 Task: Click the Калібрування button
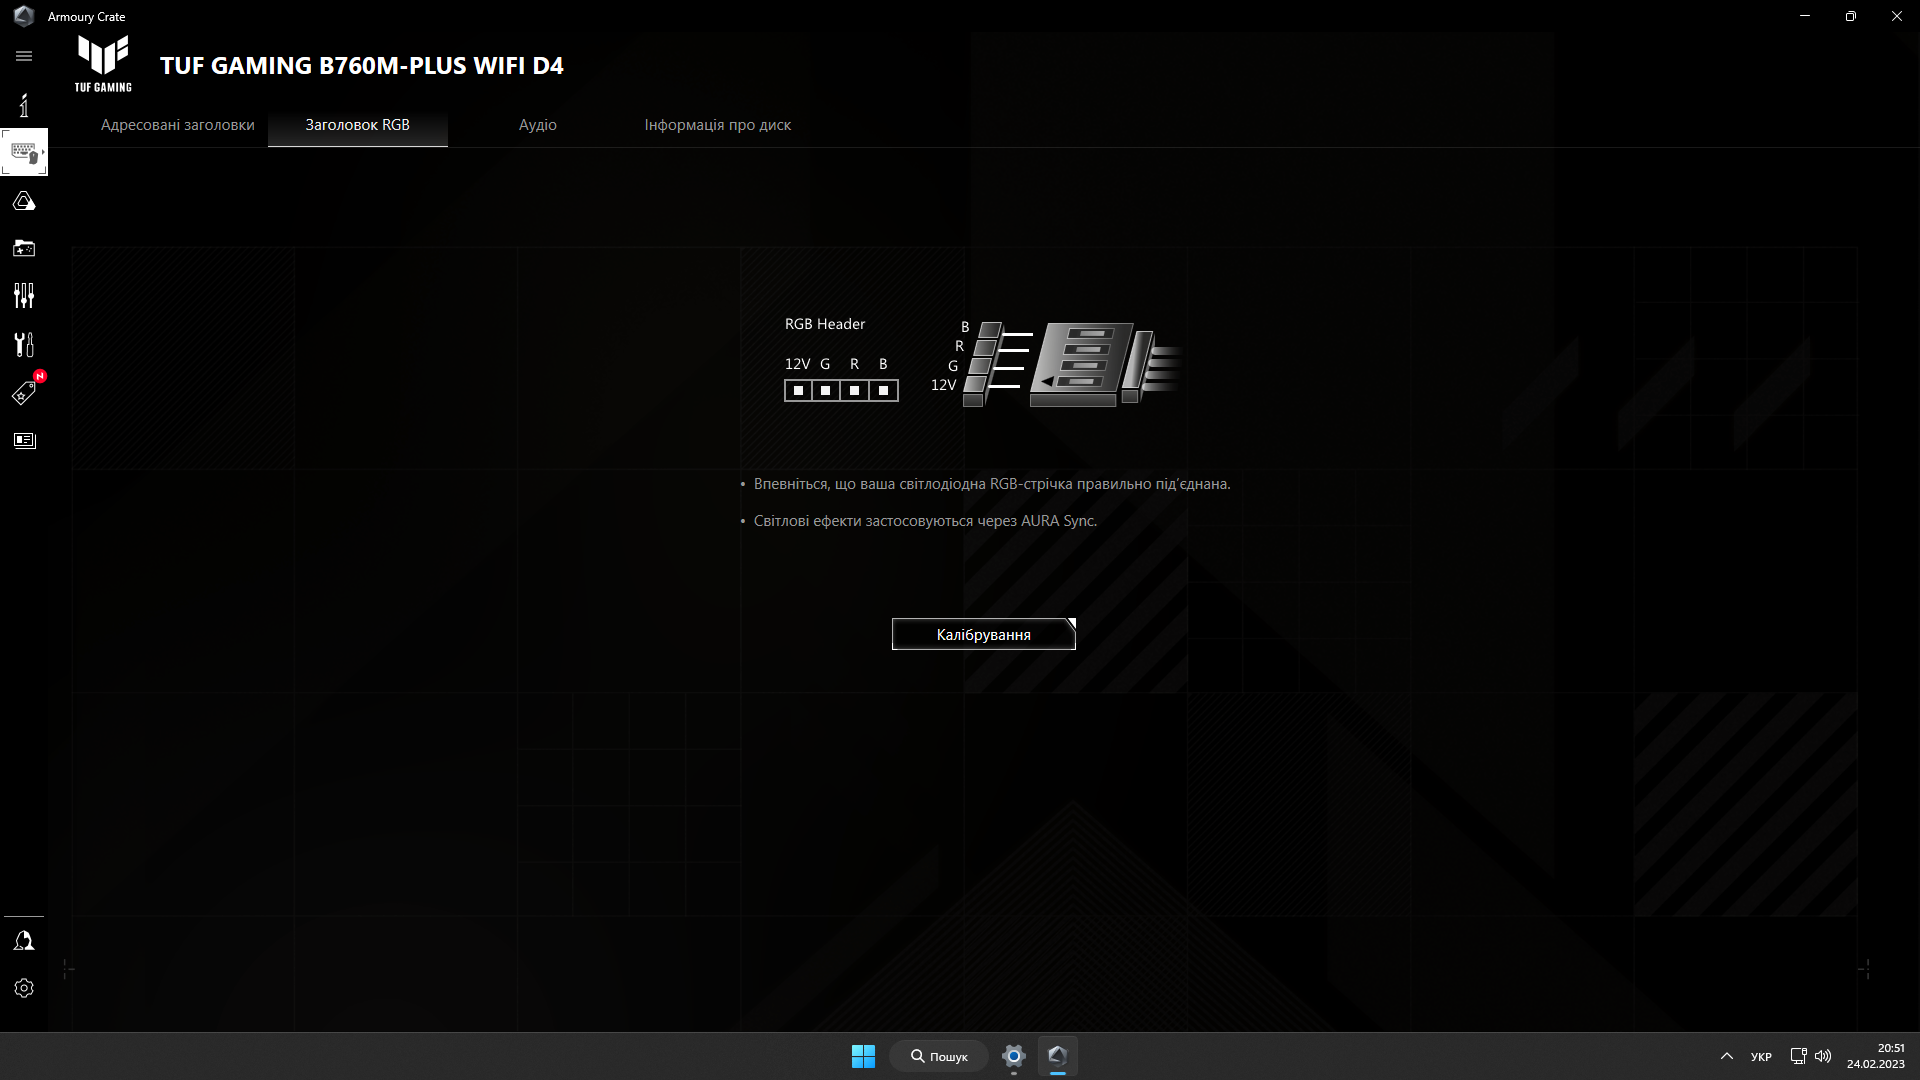983,634
